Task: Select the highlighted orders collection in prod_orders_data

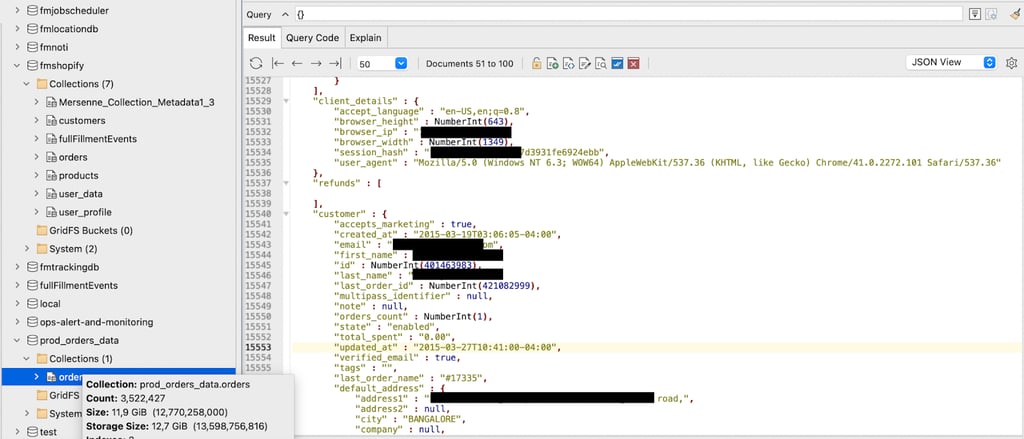Action: point(118,377)
